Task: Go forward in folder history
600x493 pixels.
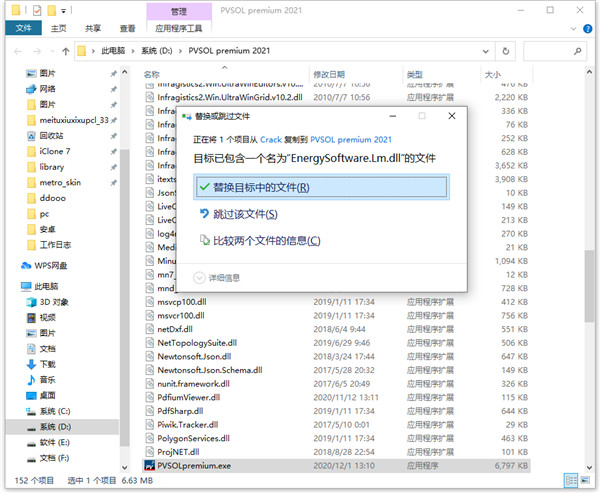Action: 37,51
